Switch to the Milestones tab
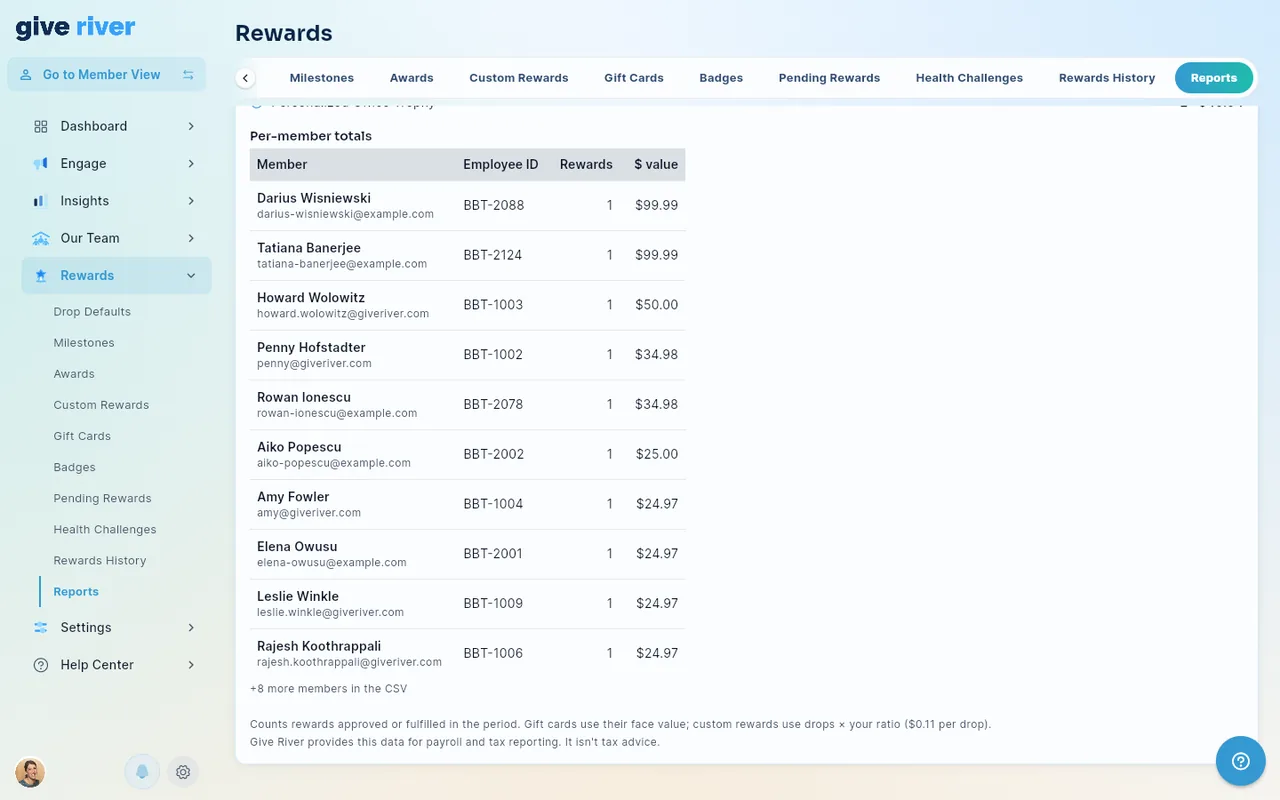This screenshot has height=800, width=1280. [322, 78]
